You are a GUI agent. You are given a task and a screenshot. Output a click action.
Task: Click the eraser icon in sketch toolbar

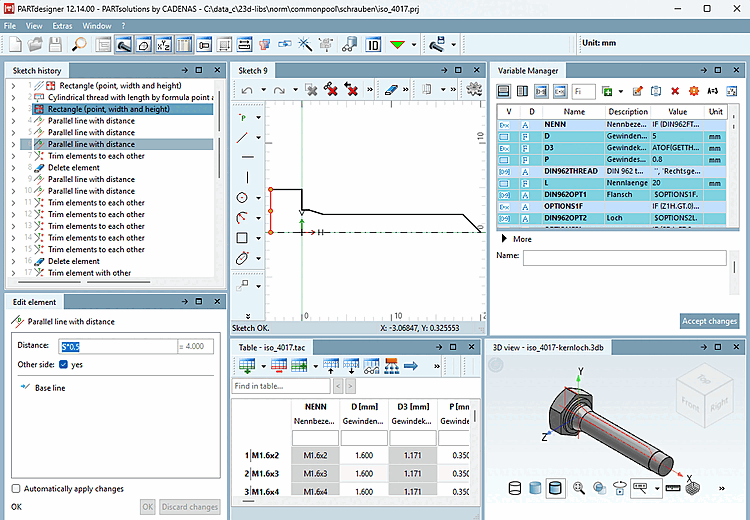(391, 90)
